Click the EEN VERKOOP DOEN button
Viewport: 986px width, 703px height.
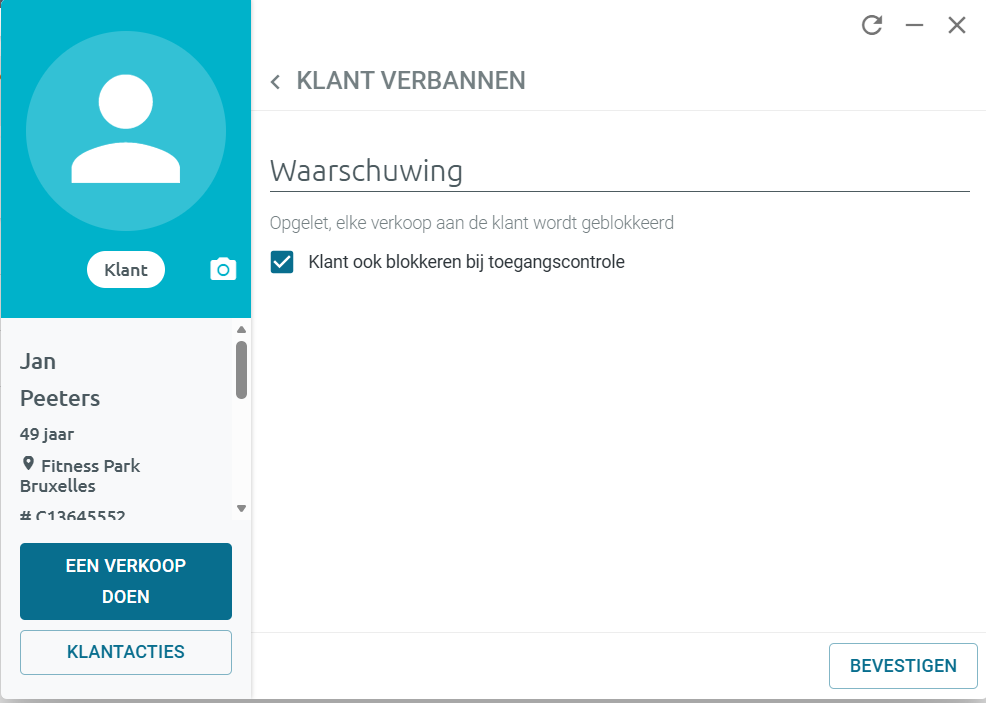coord(126,581)
